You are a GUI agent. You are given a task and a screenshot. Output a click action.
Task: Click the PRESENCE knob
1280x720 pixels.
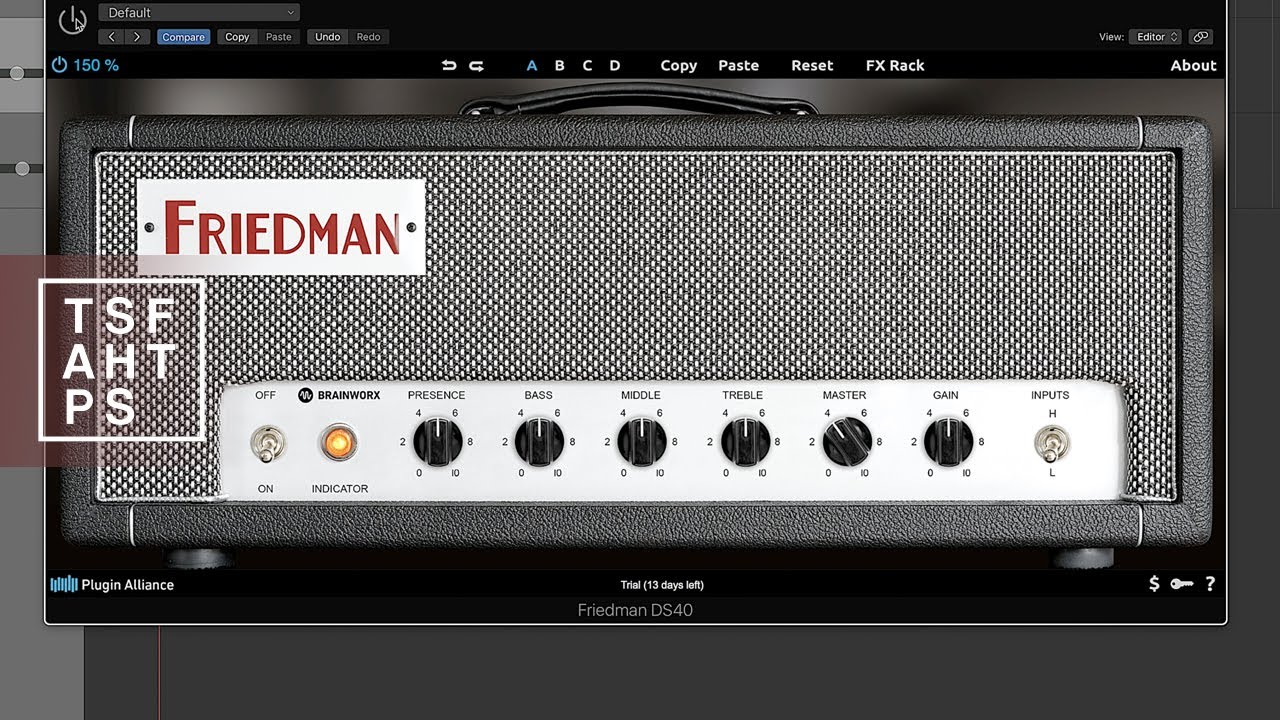point(437,441)
